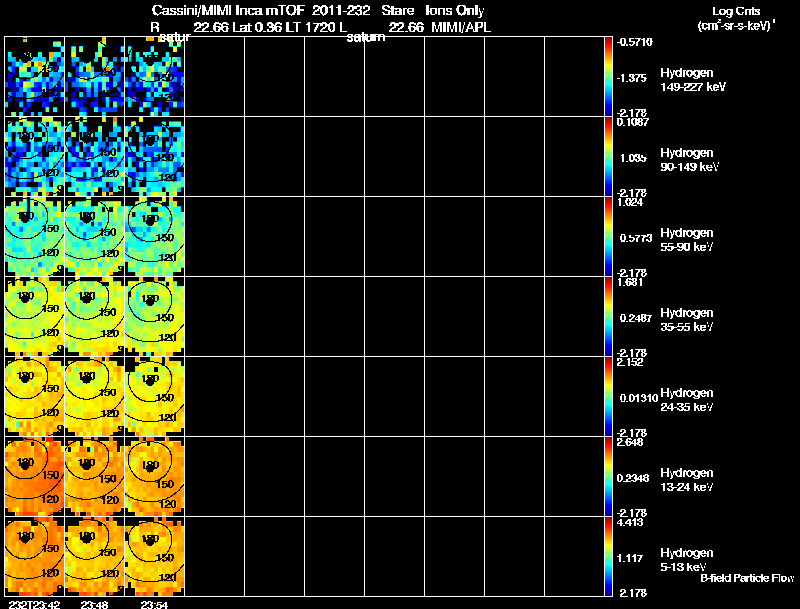Click the 'Cassini/MIMI Inca mTOF' title text
Screen dimensions: 800x609
(x=228, y=10)
